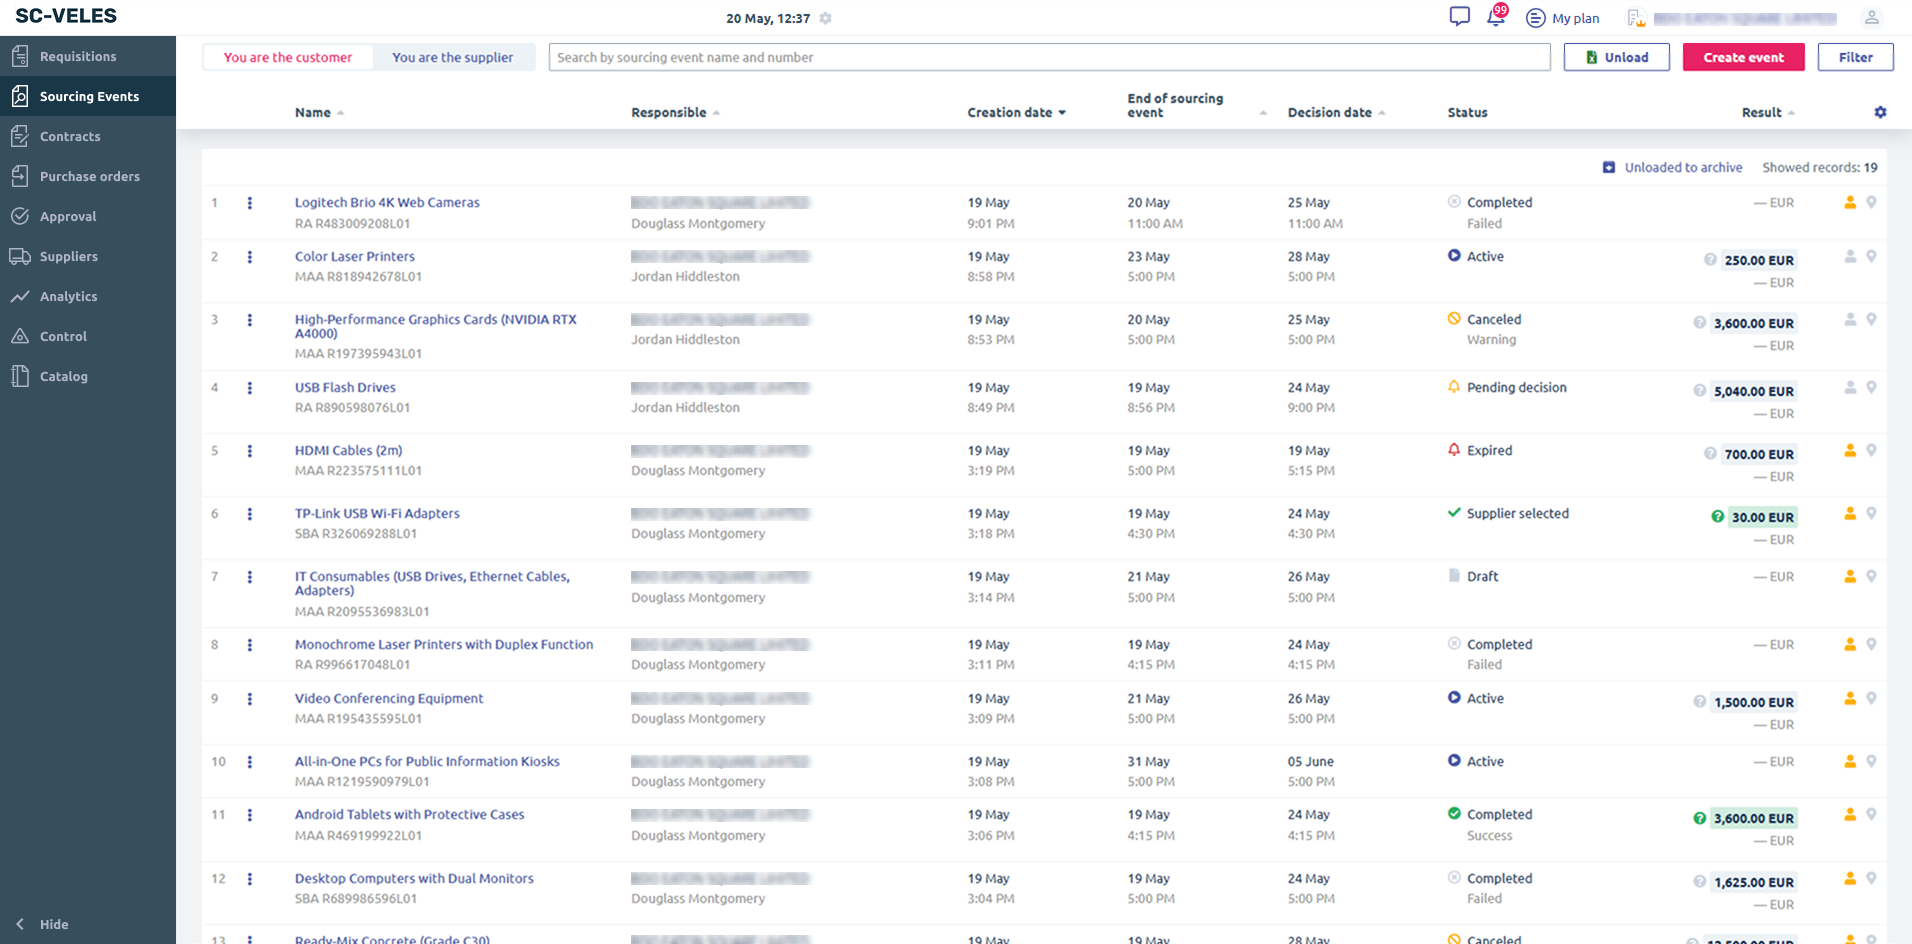Open the user profile avatar icon
Image resolution: width=1912 pixels, height=944 pixels.
coord(1871,17)
